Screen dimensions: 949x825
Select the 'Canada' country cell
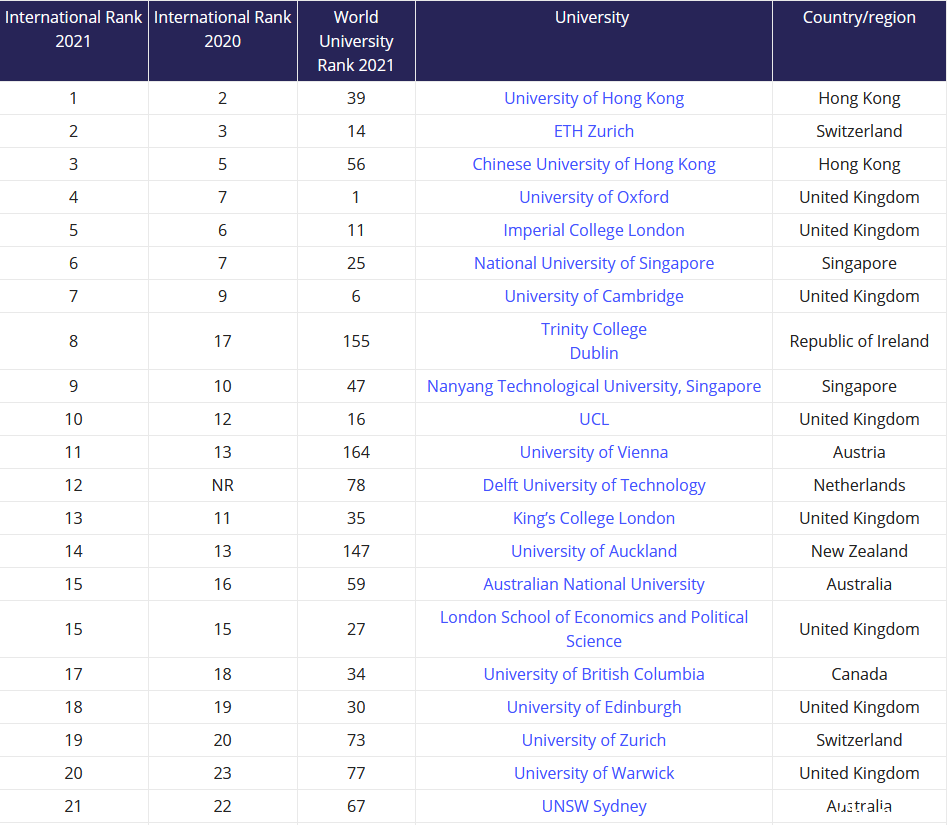pos(859,674)
